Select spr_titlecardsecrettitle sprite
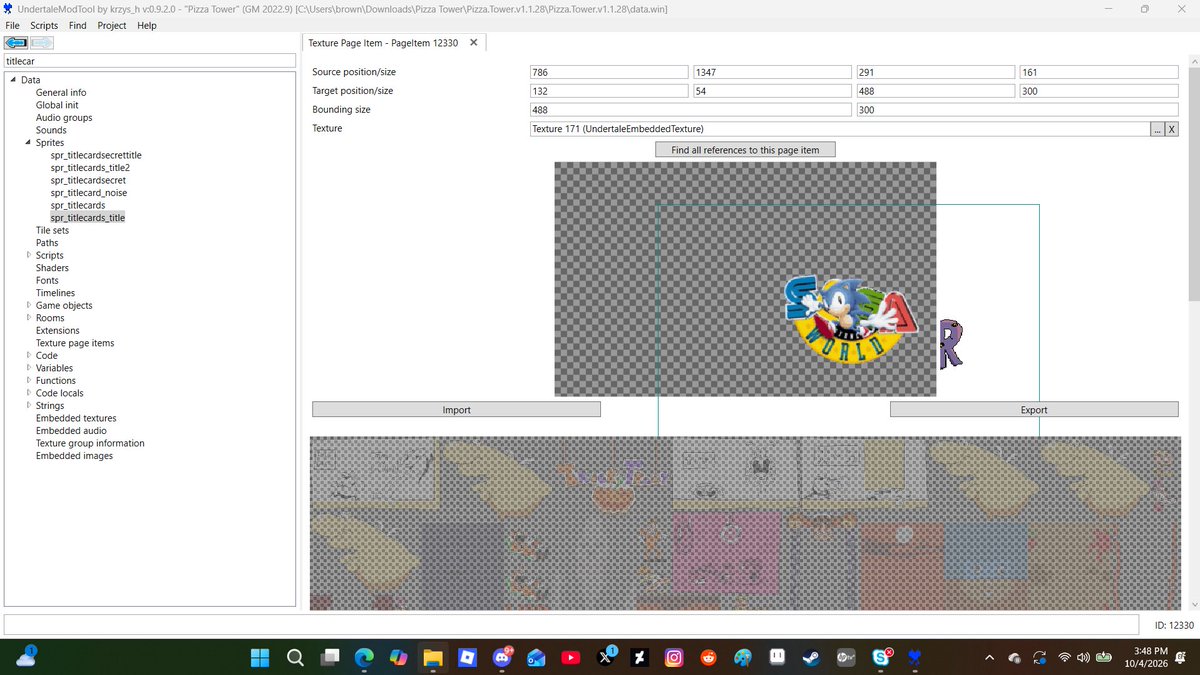This screenshot has height=675, width=1200. coord(96,155)
